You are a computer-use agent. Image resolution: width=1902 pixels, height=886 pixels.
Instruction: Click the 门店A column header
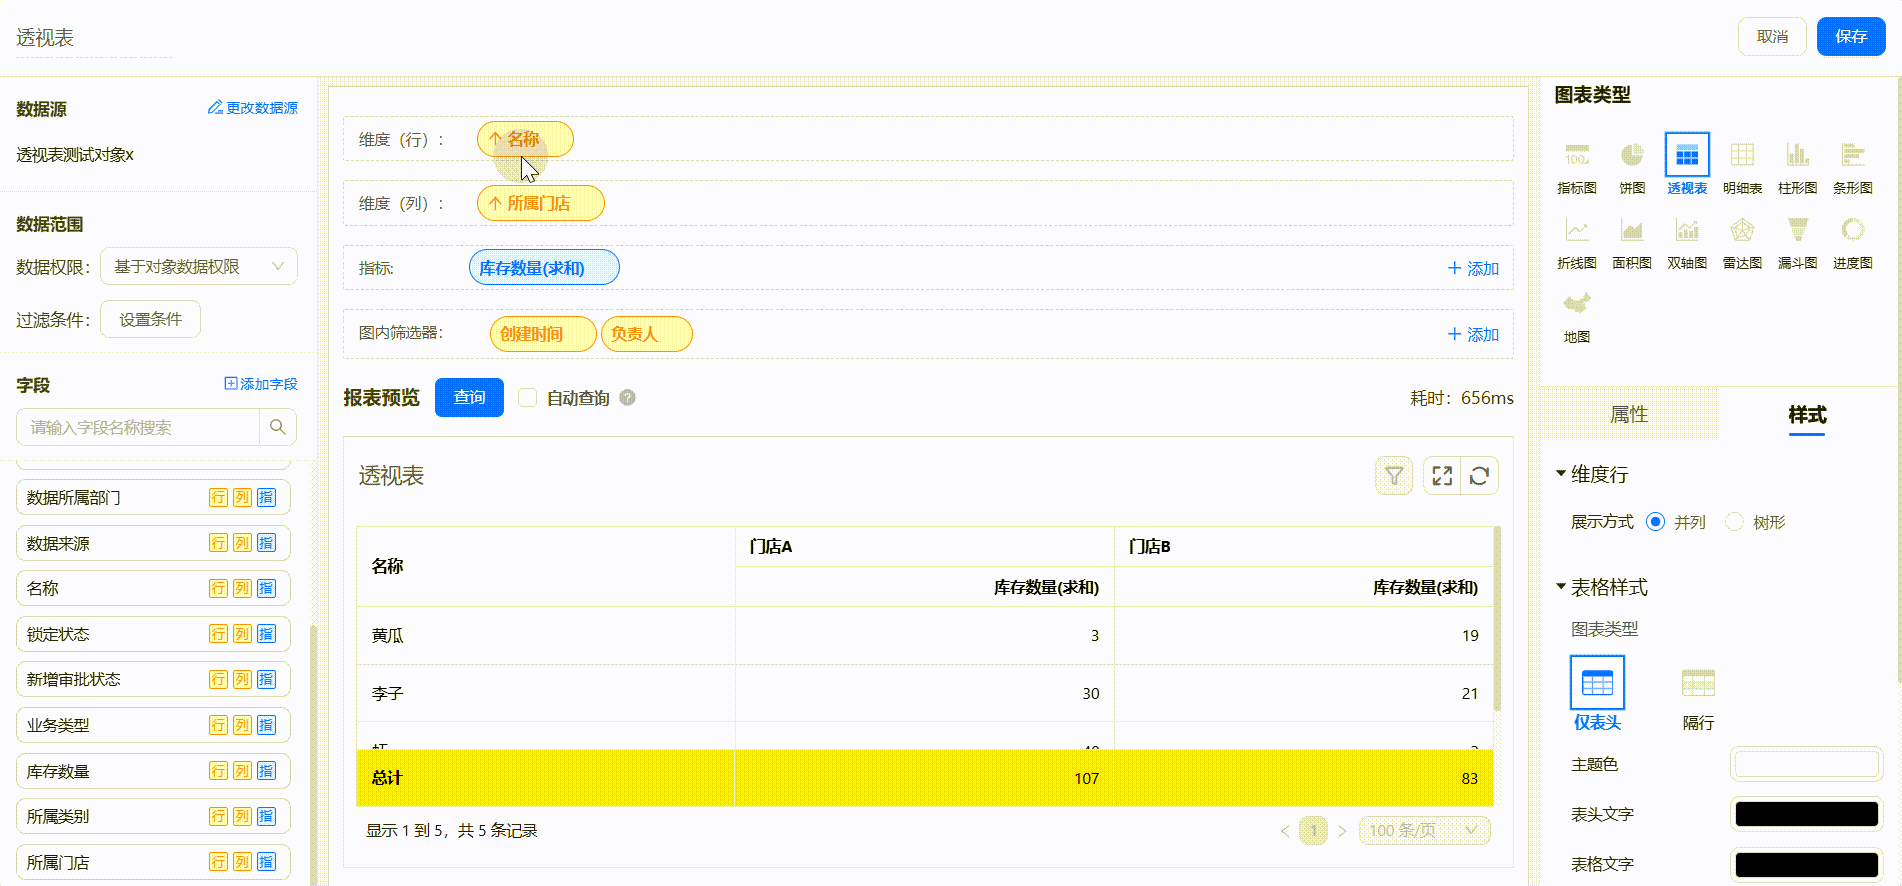[x=925, y=546]
